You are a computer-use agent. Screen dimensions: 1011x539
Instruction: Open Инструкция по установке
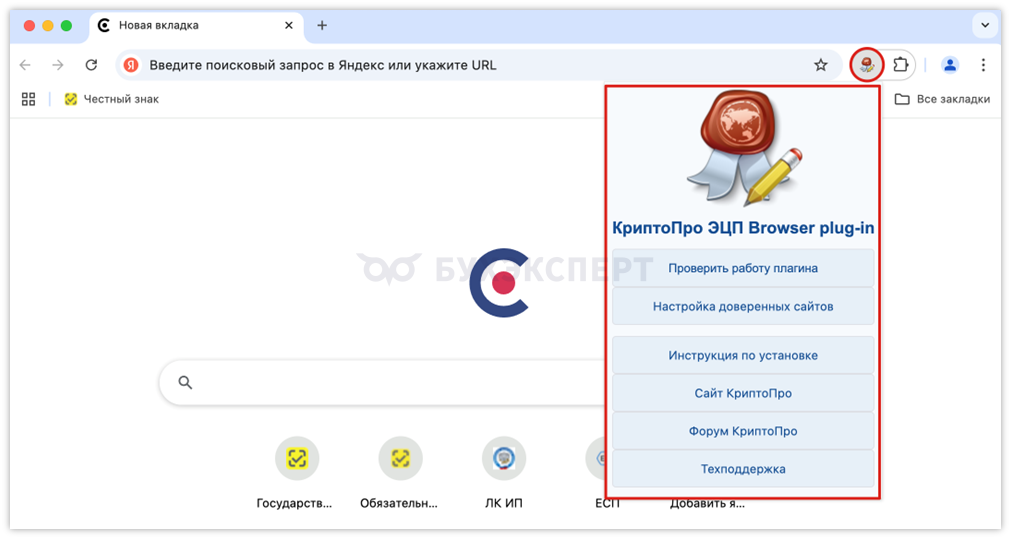(x=743, y=355)
